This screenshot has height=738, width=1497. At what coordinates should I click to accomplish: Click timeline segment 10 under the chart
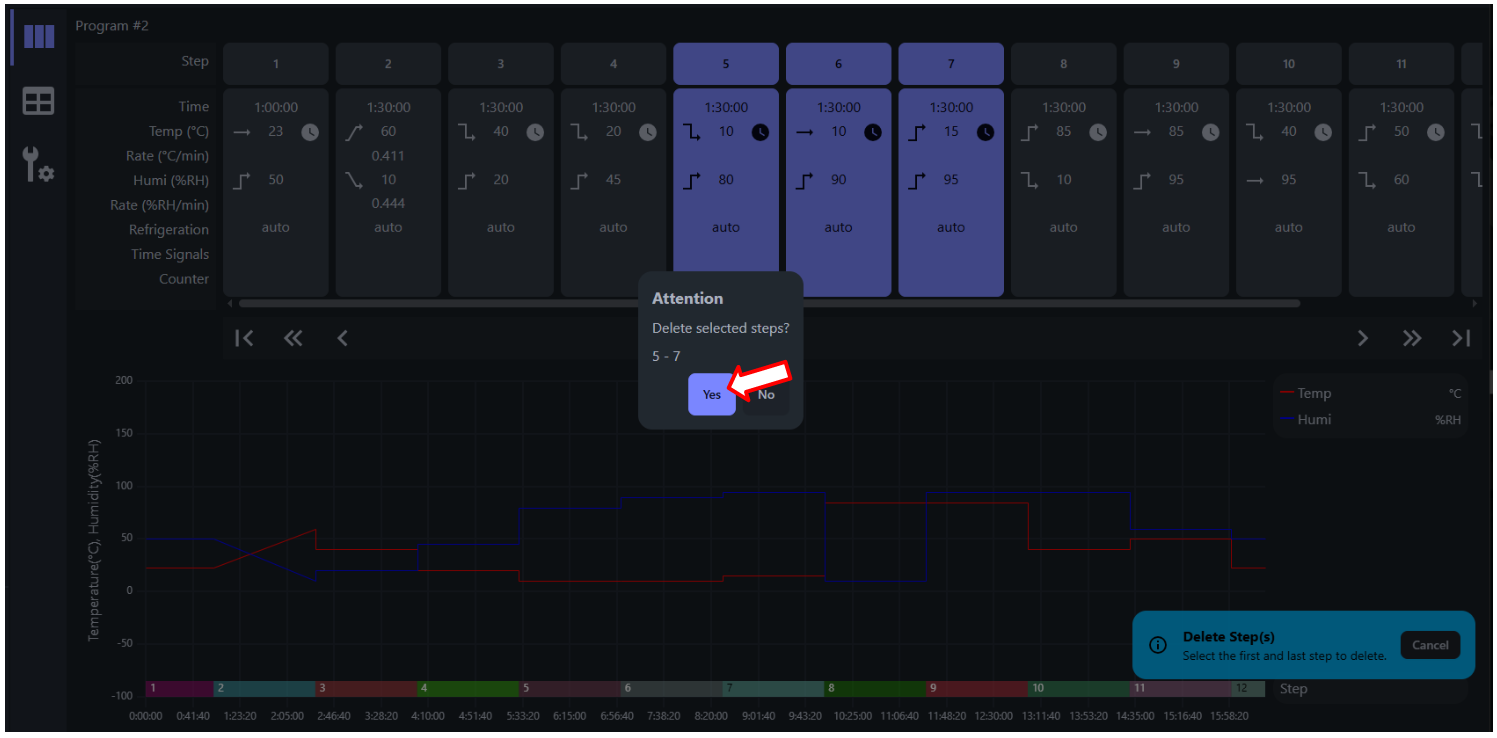[x=1078, y=689]
